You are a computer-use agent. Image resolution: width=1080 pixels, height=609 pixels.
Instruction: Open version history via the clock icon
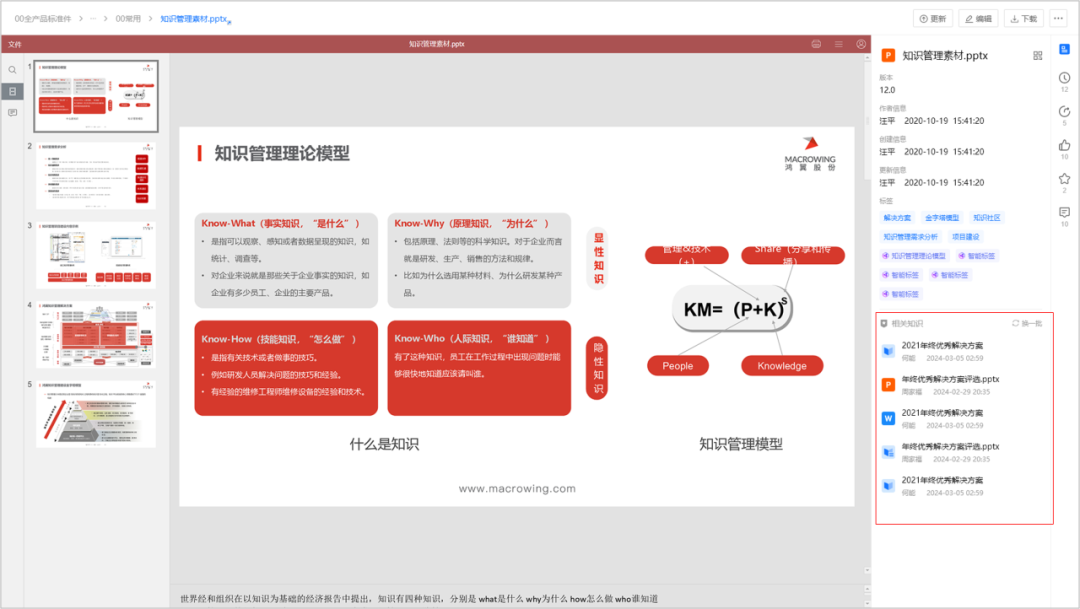(1063, 78)
